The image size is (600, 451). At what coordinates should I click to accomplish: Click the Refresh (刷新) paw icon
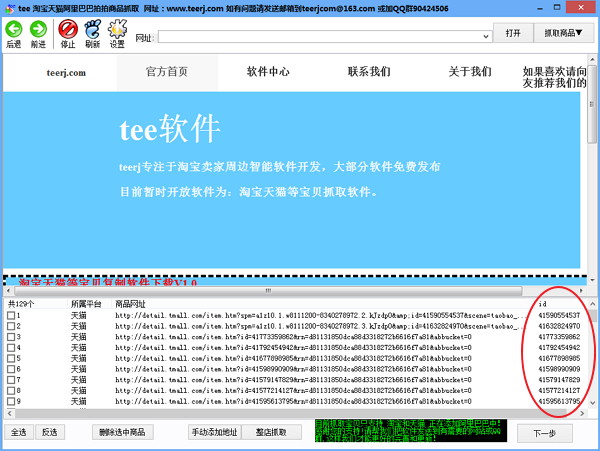click(x=93, y=29)
